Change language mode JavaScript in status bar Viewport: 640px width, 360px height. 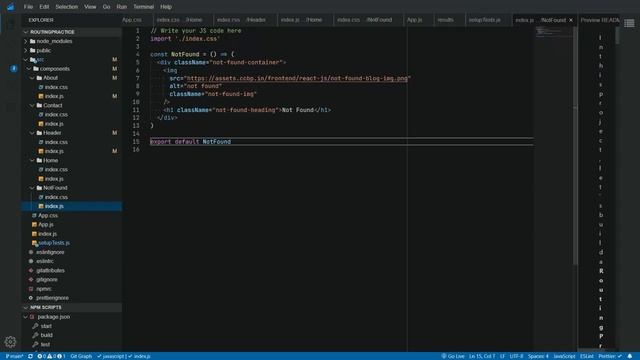tap(564, 356)
